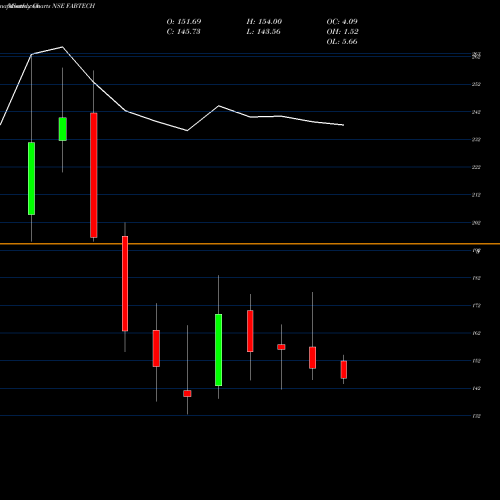Click the small green candle near 240
Viewport: 500px width, 500px height.
[63, 129]
